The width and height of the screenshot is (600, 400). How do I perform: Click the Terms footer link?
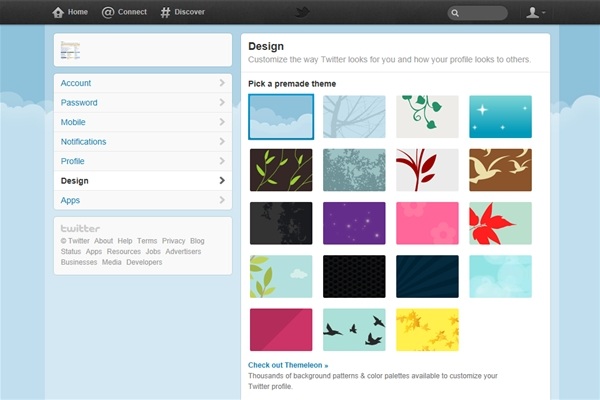pos(147,241)
